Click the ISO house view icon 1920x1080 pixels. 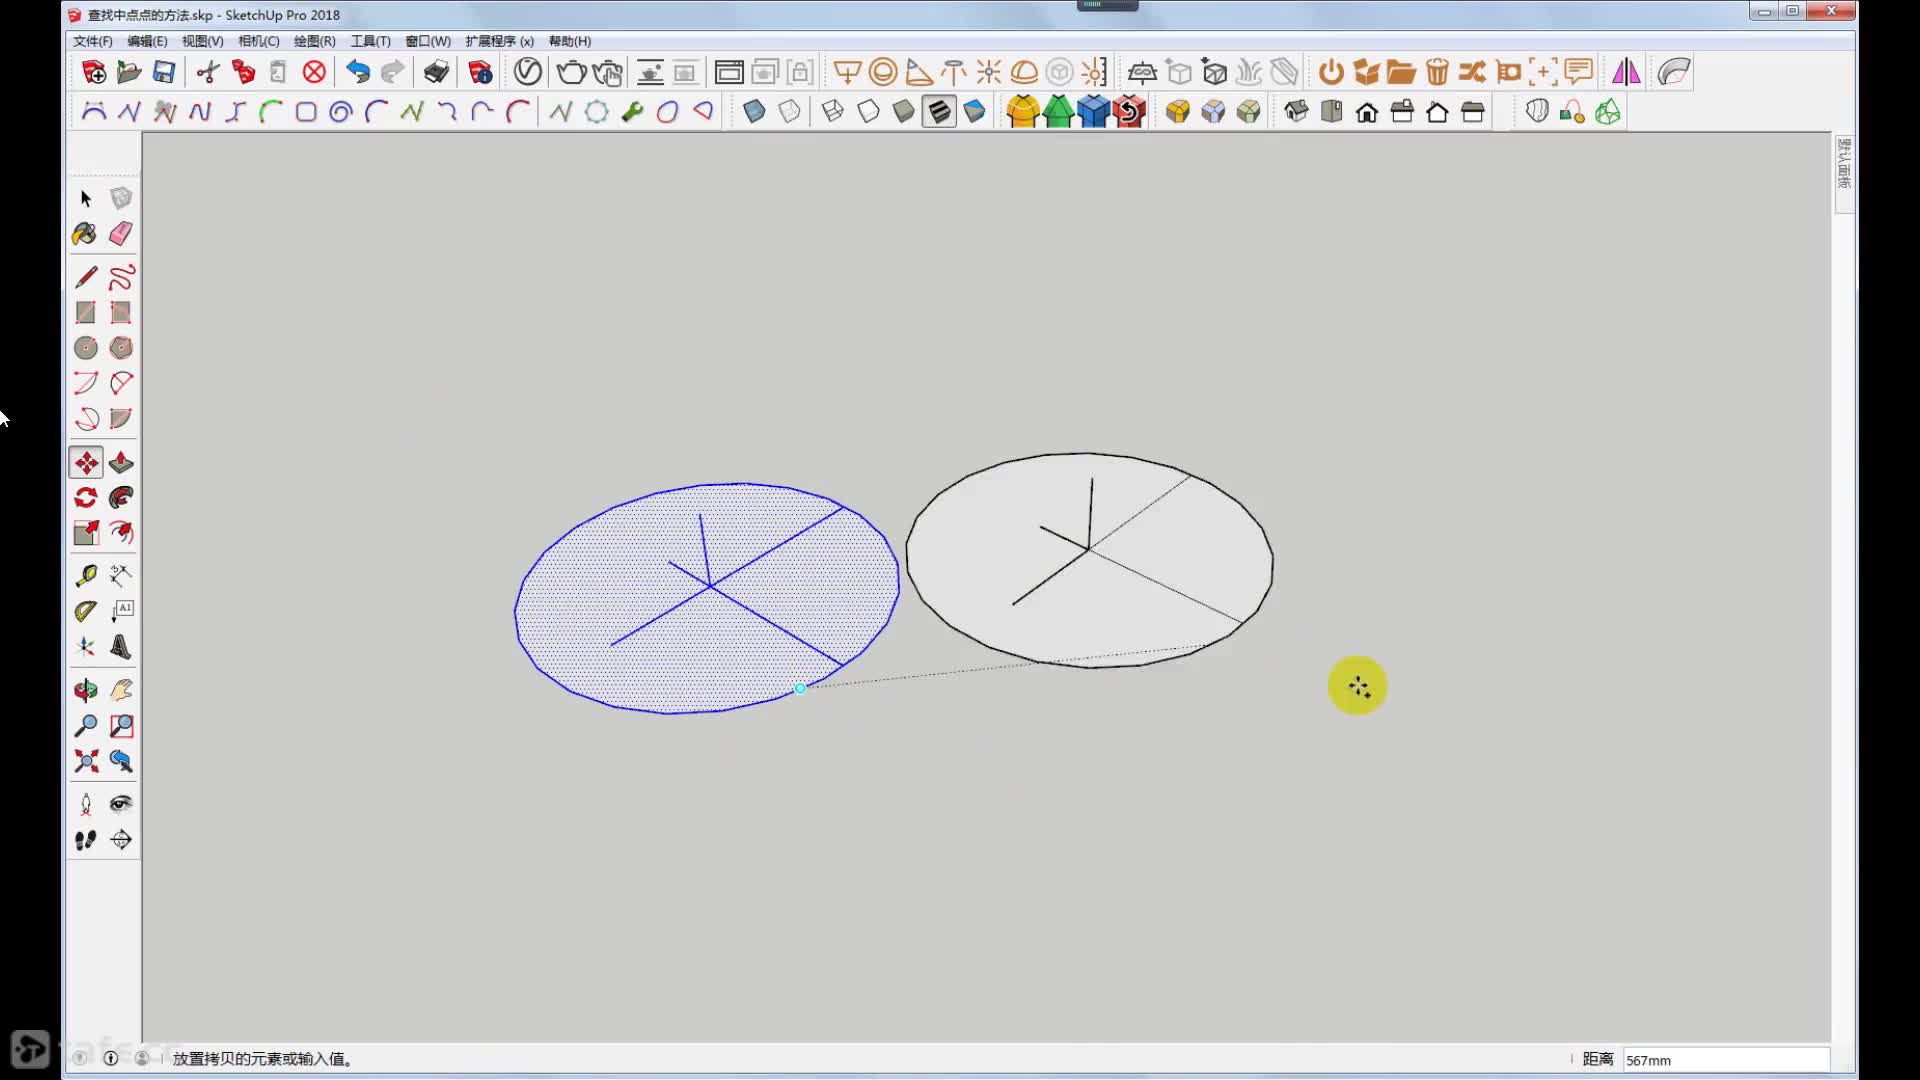click(x=1296, y=112)
